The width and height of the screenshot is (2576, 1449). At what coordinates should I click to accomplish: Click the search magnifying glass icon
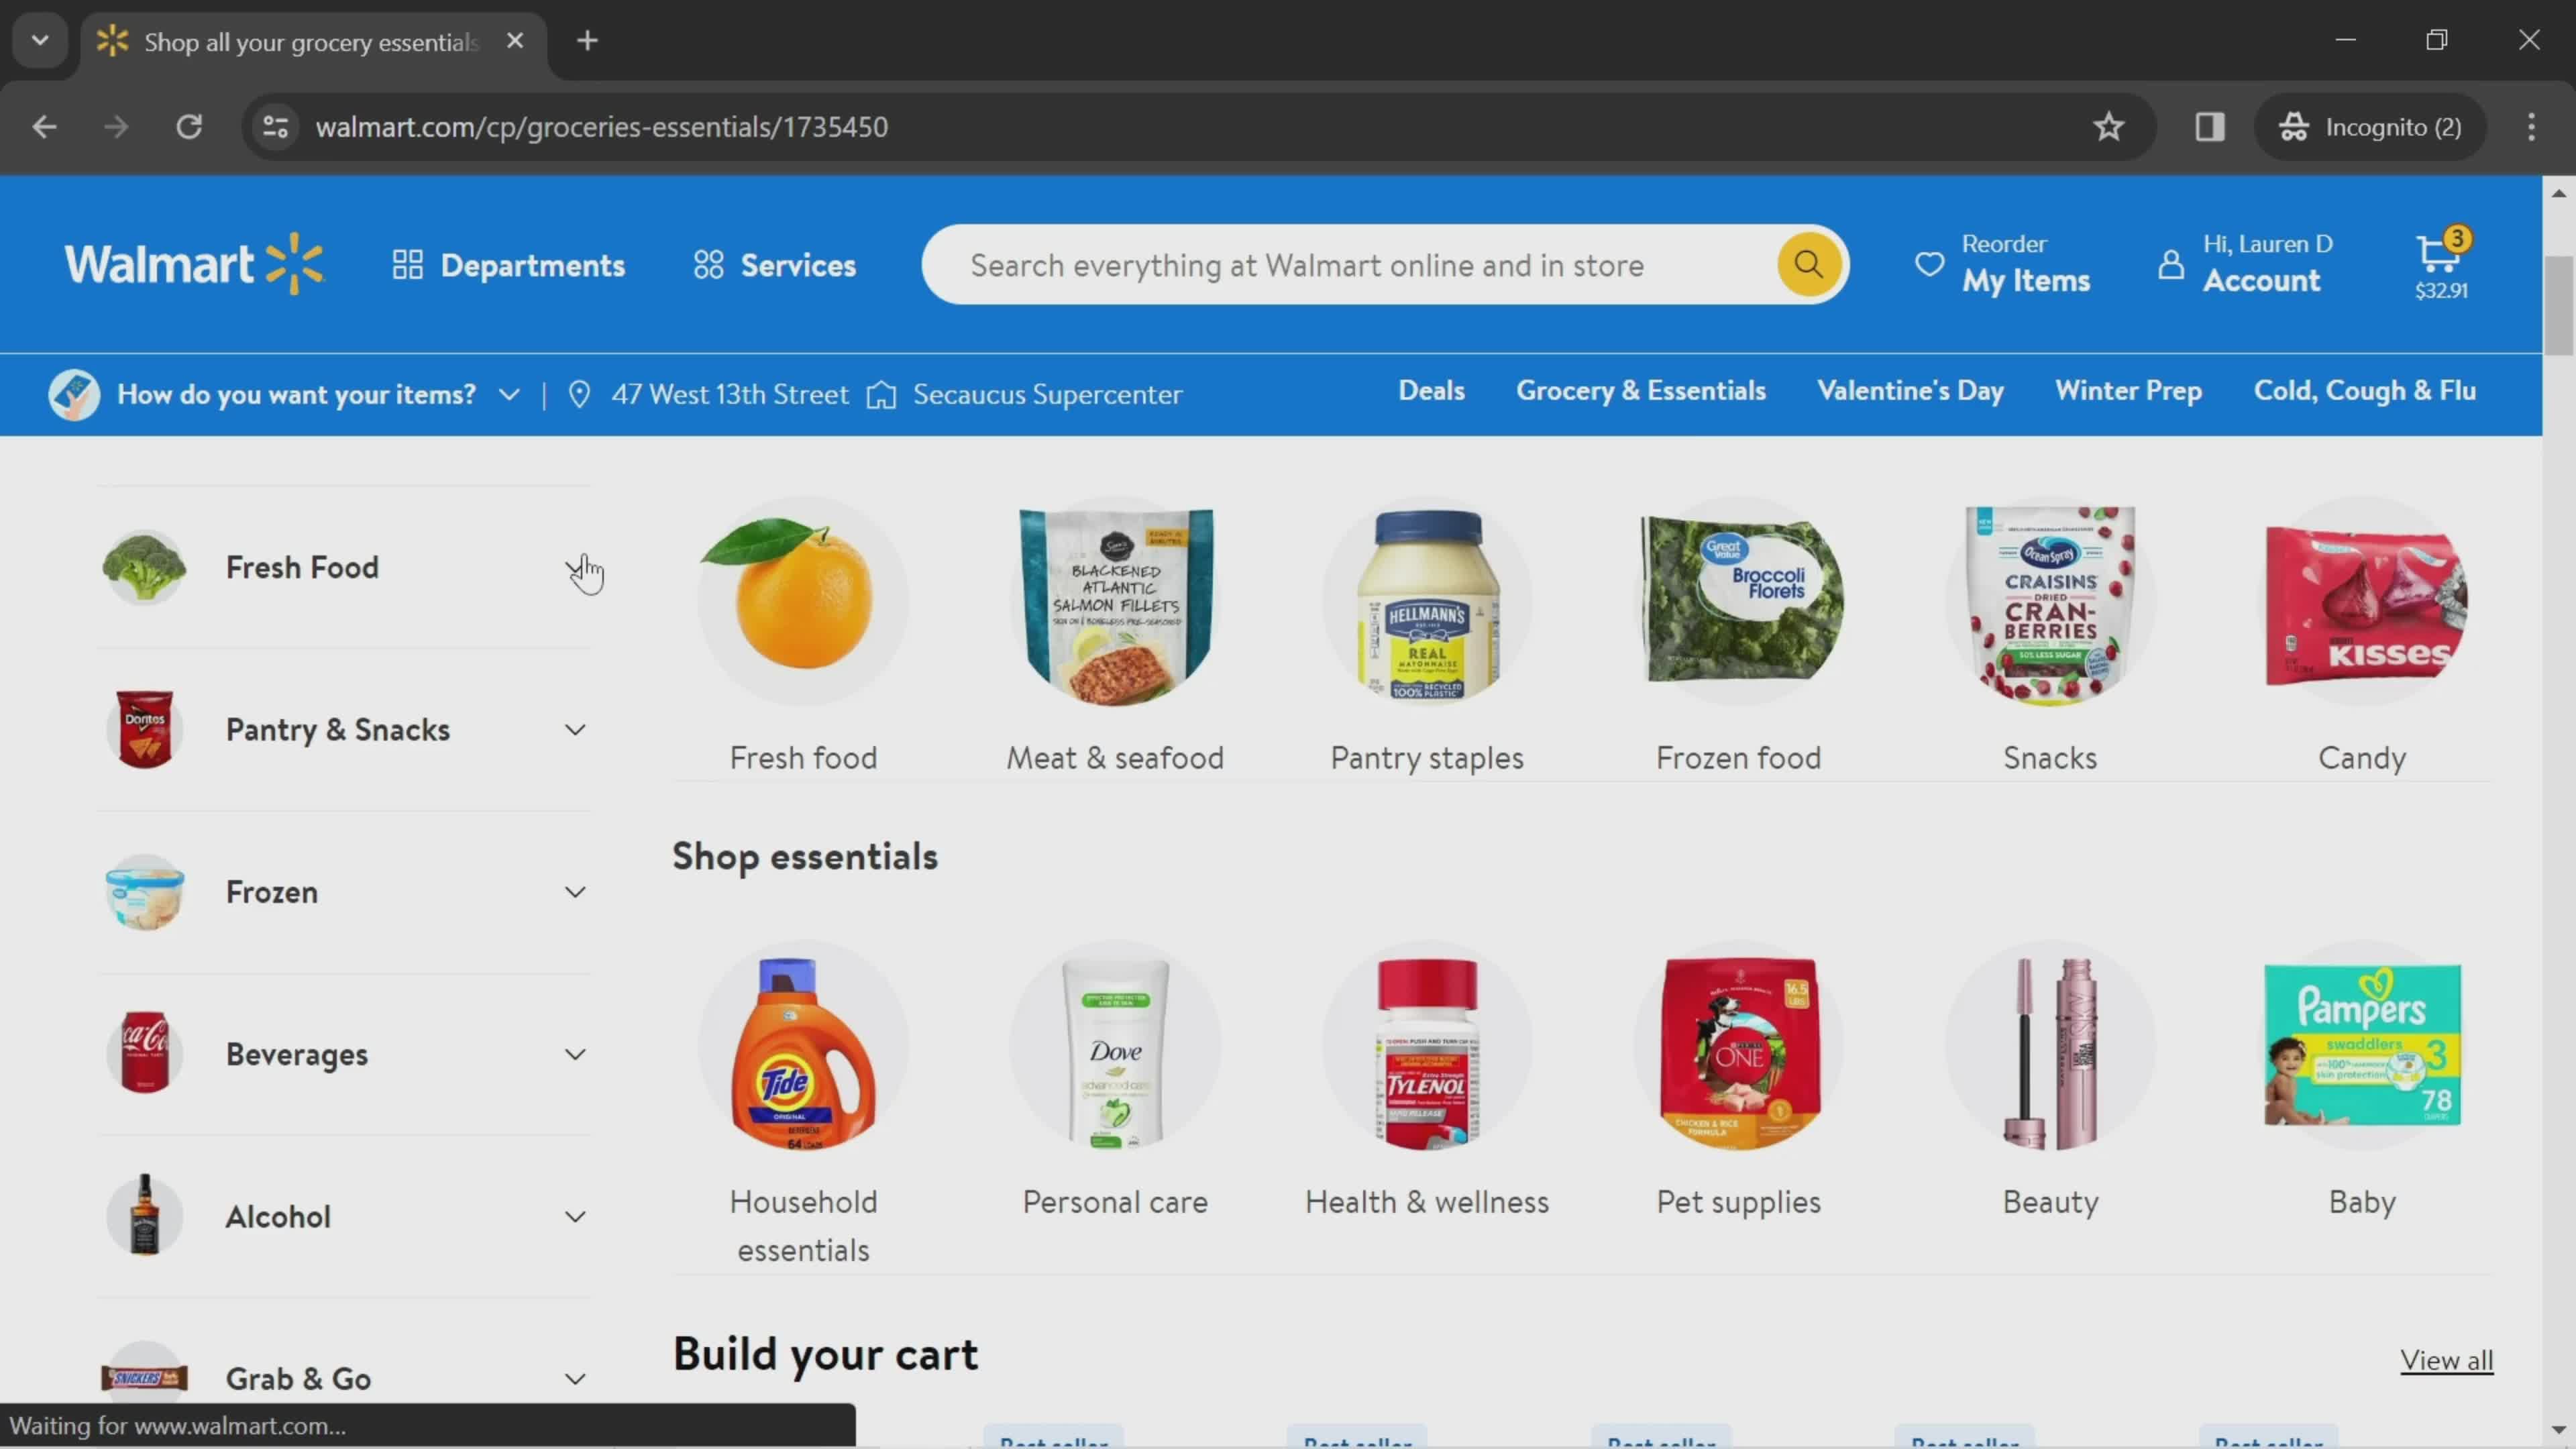1807,266
